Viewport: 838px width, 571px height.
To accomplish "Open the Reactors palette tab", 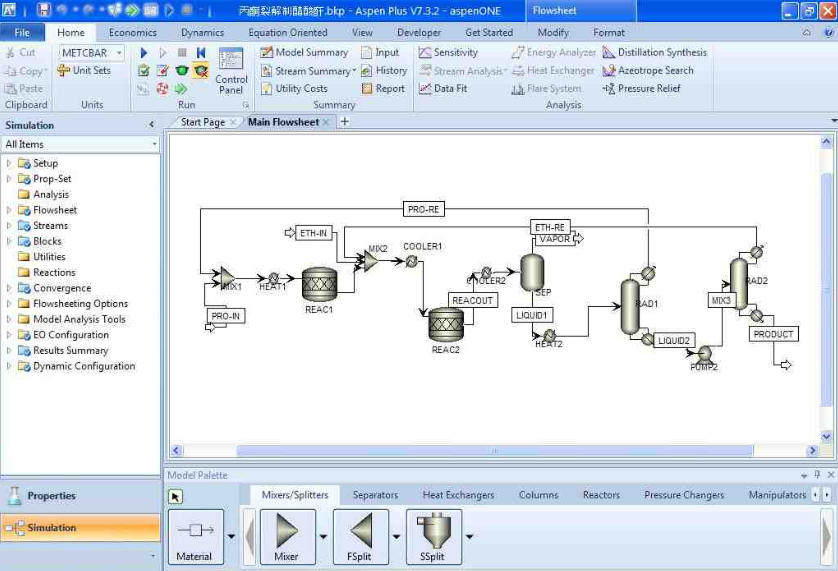I will click(x=601, y=495).
